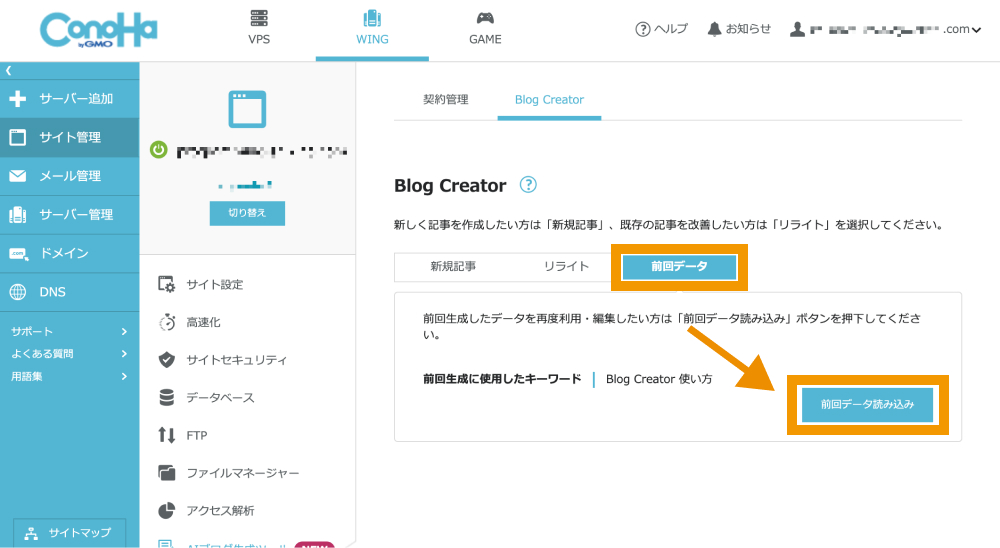
Task: Click the 切り替え switch button
Action: [x=247, y=213]
